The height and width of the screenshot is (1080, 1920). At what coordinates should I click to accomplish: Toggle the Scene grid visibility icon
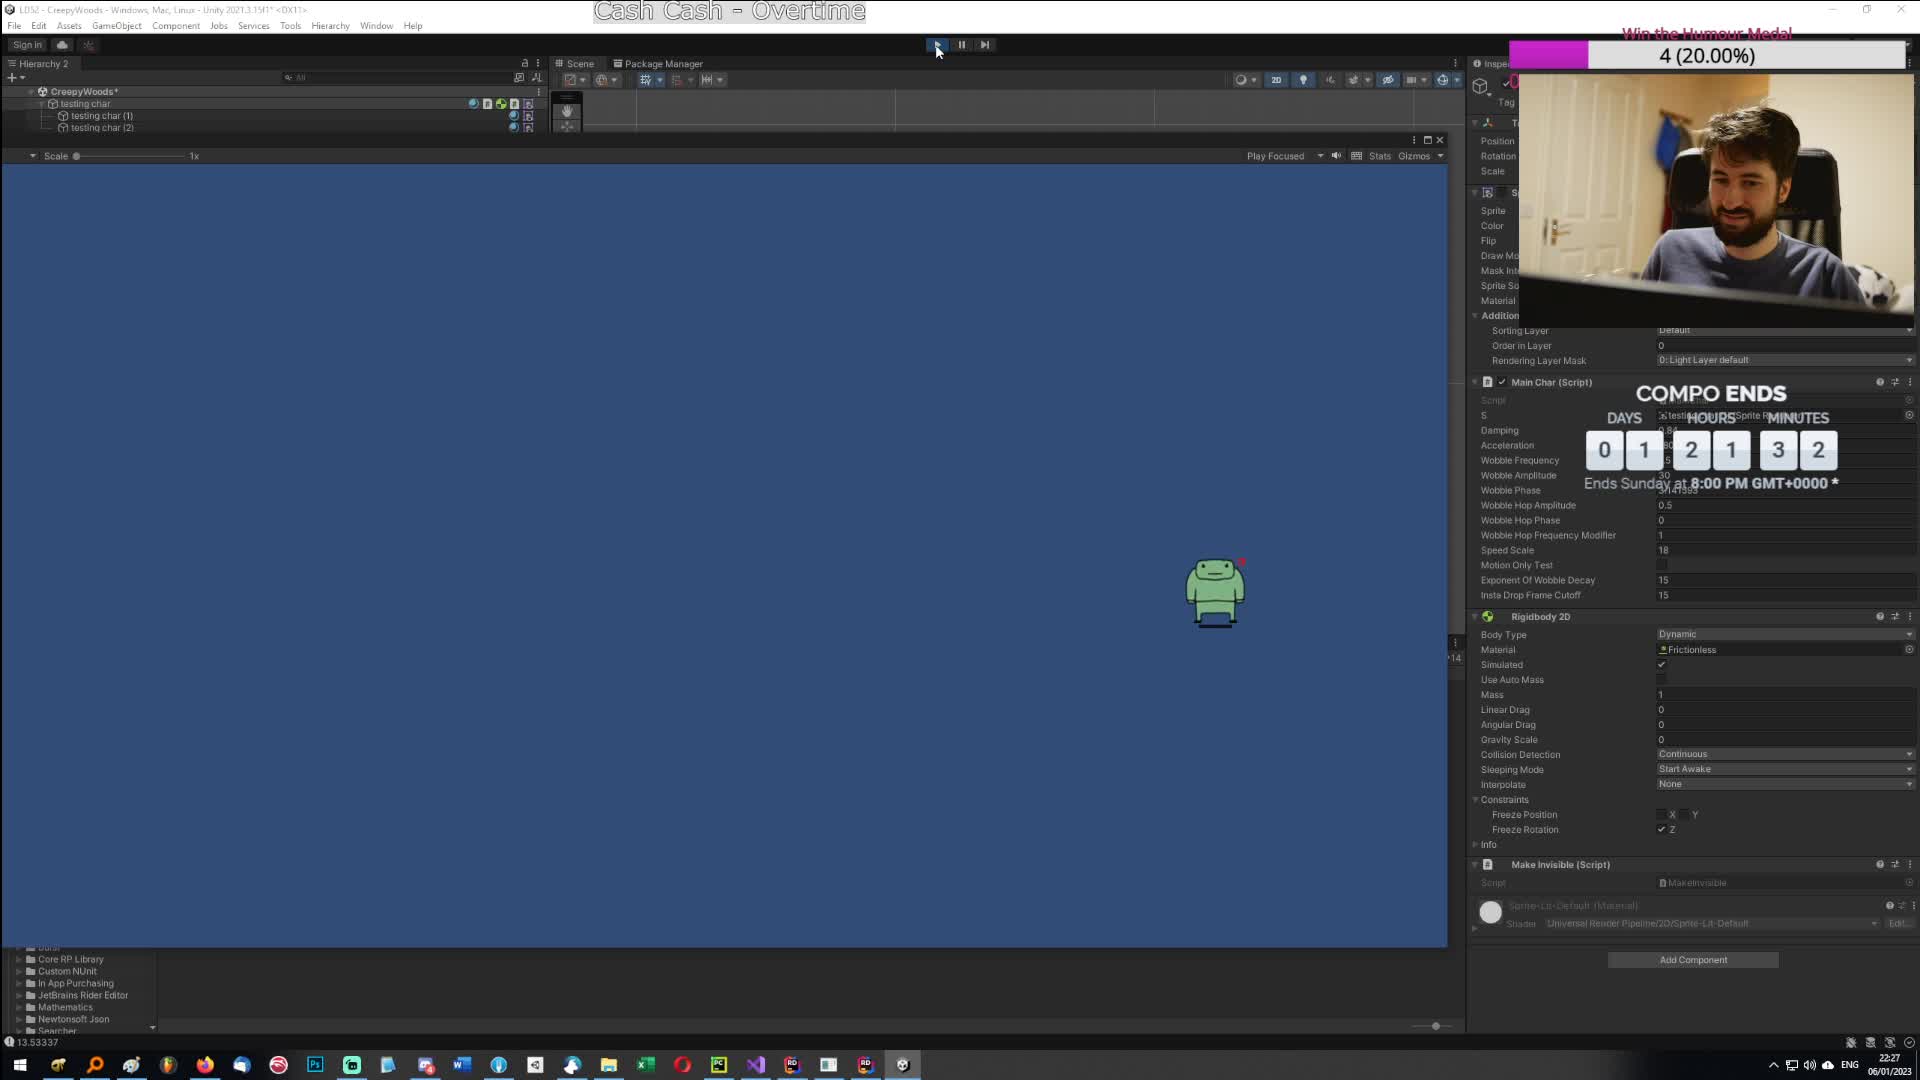click(x=644, y=80)
